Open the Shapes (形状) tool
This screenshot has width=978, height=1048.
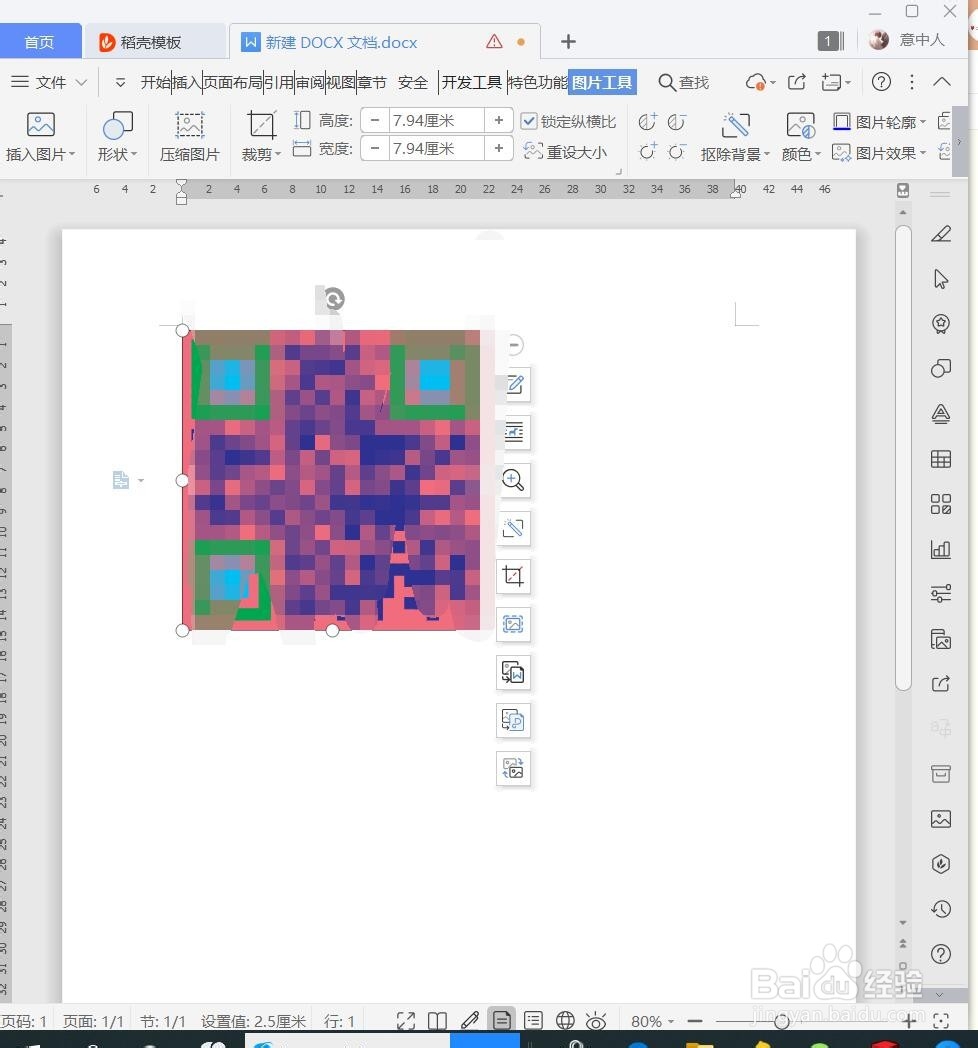(118, 125)
